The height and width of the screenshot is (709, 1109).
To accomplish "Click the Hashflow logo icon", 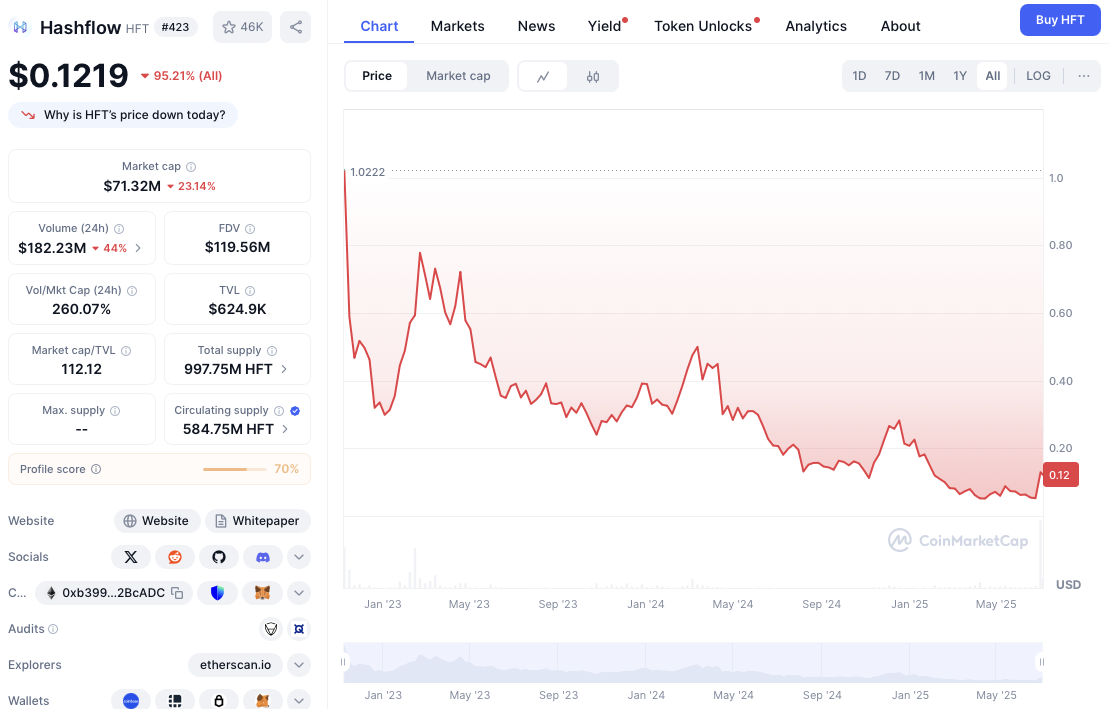I will click(x=21, y=27).
